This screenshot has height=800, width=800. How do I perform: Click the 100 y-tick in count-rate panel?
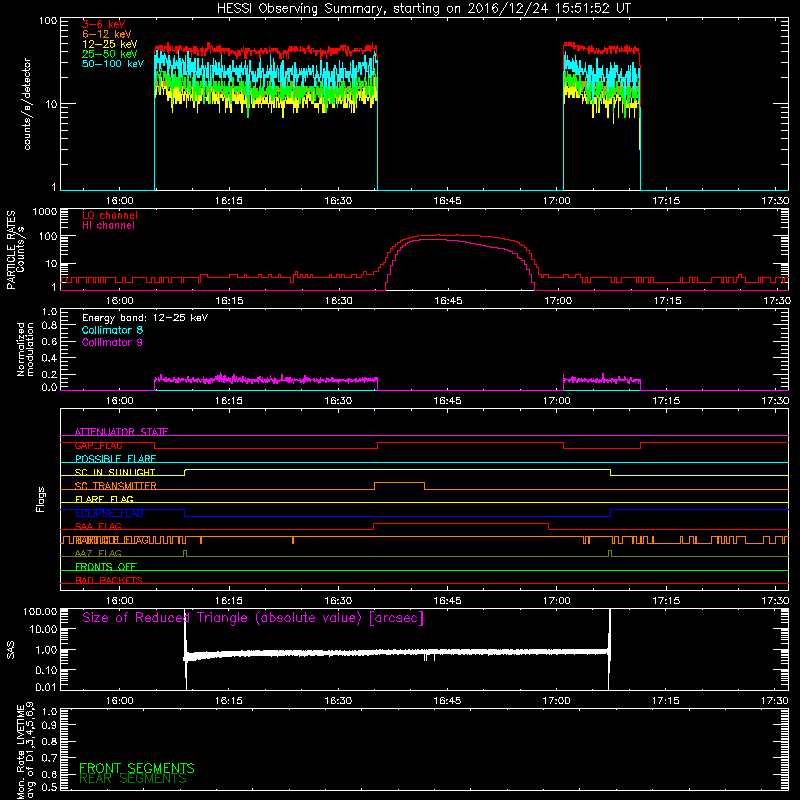pos(48,21)
